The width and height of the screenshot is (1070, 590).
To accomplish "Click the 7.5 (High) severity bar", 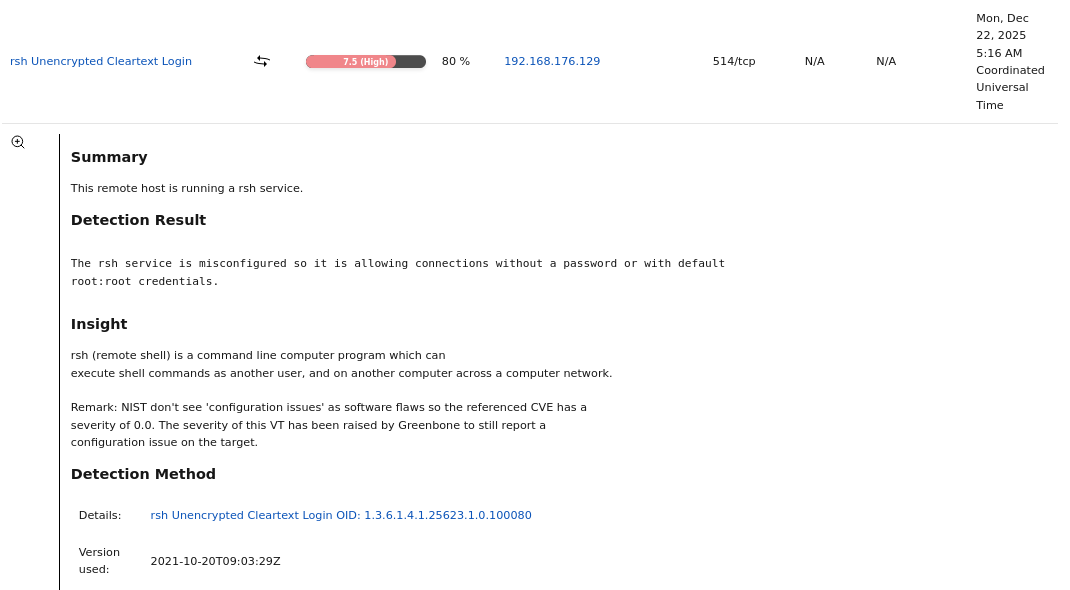I will 365,61.
